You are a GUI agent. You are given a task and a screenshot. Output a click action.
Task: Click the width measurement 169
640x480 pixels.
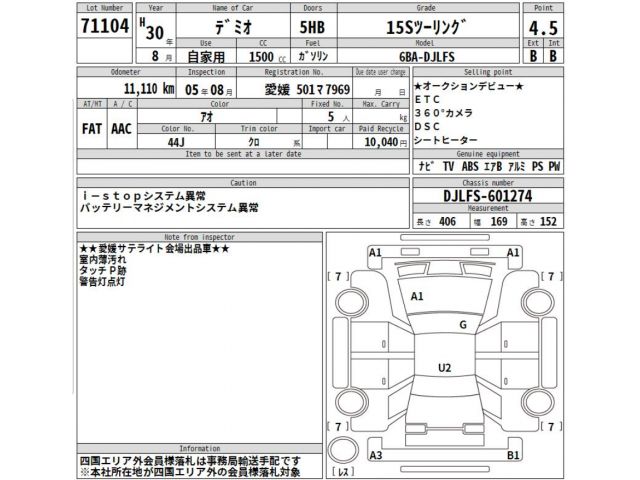coord(499,222)
